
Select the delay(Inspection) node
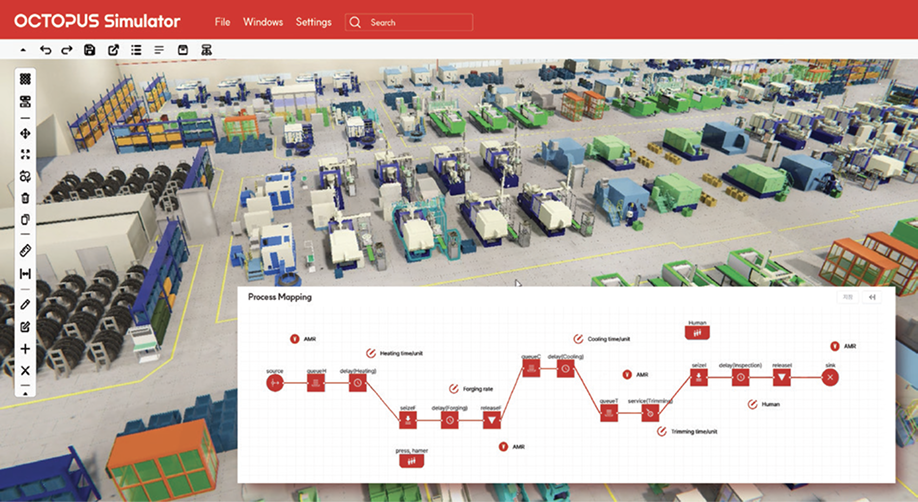click(x=741, y=377)
